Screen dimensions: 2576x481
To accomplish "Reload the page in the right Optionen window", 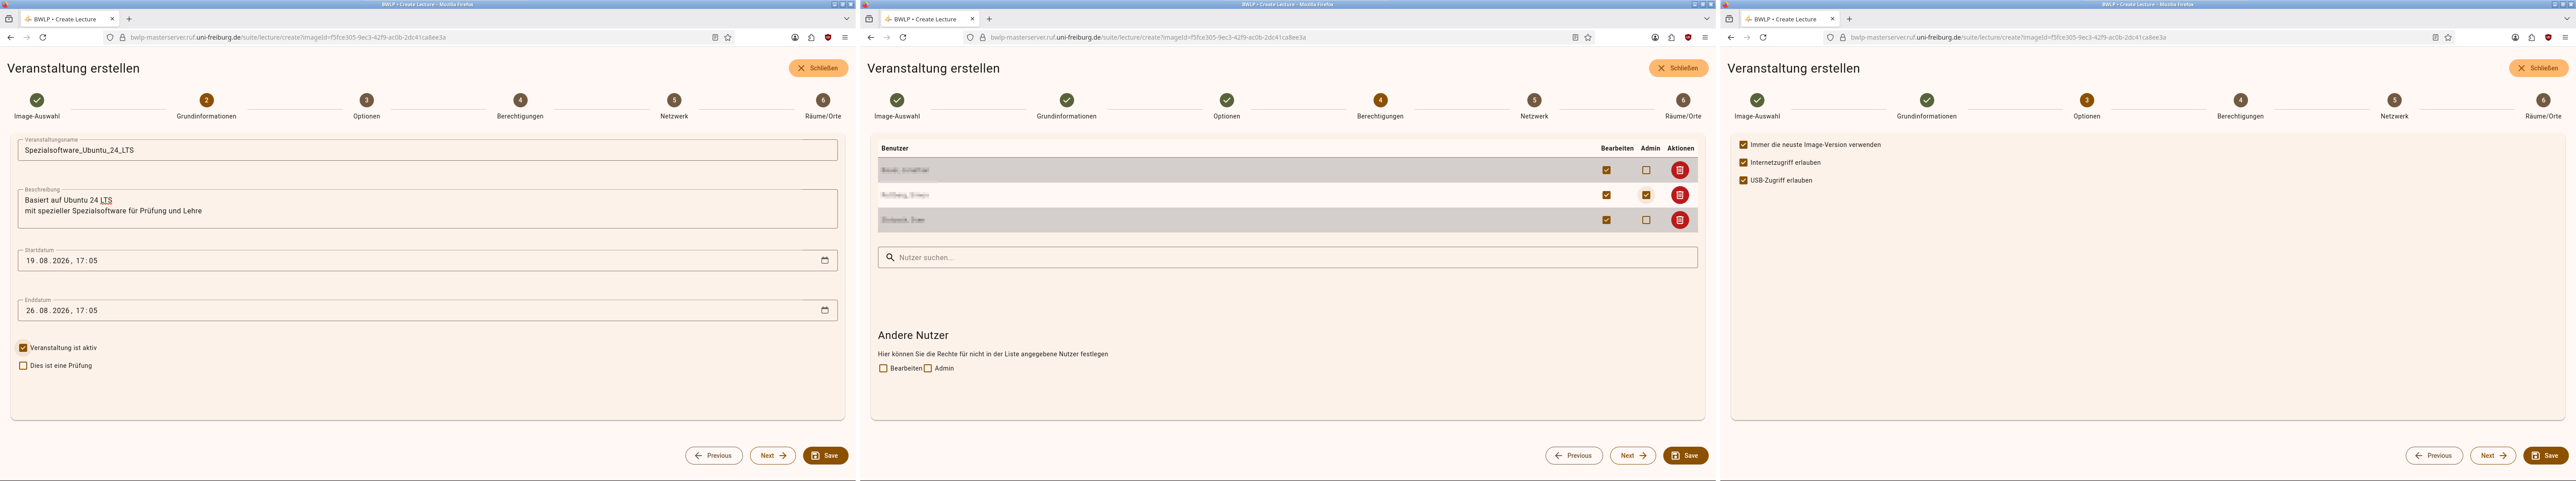I will [x=1763, y=37].
